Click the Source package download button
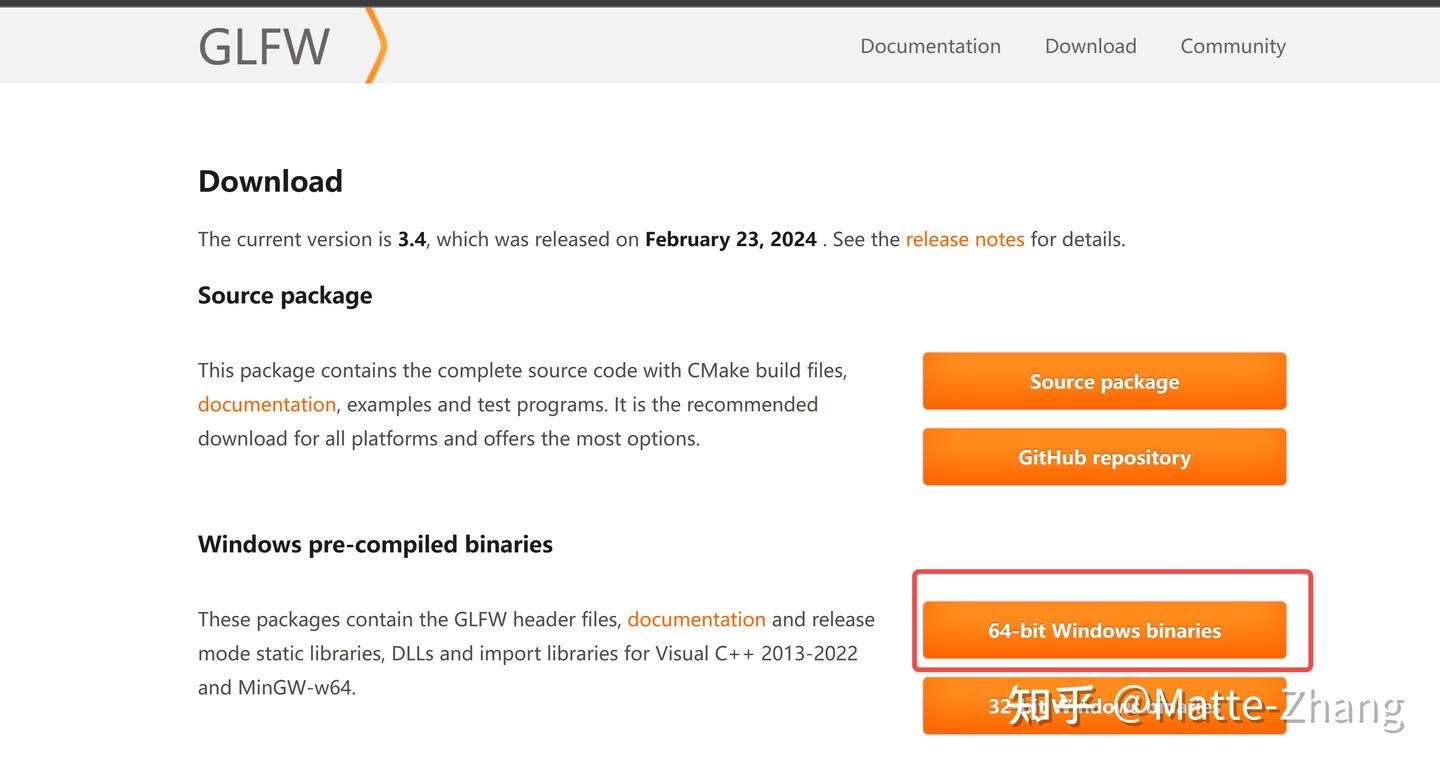Image resolution: width=1440 pixels, height=773 pixels. (x=1103, y=381)
